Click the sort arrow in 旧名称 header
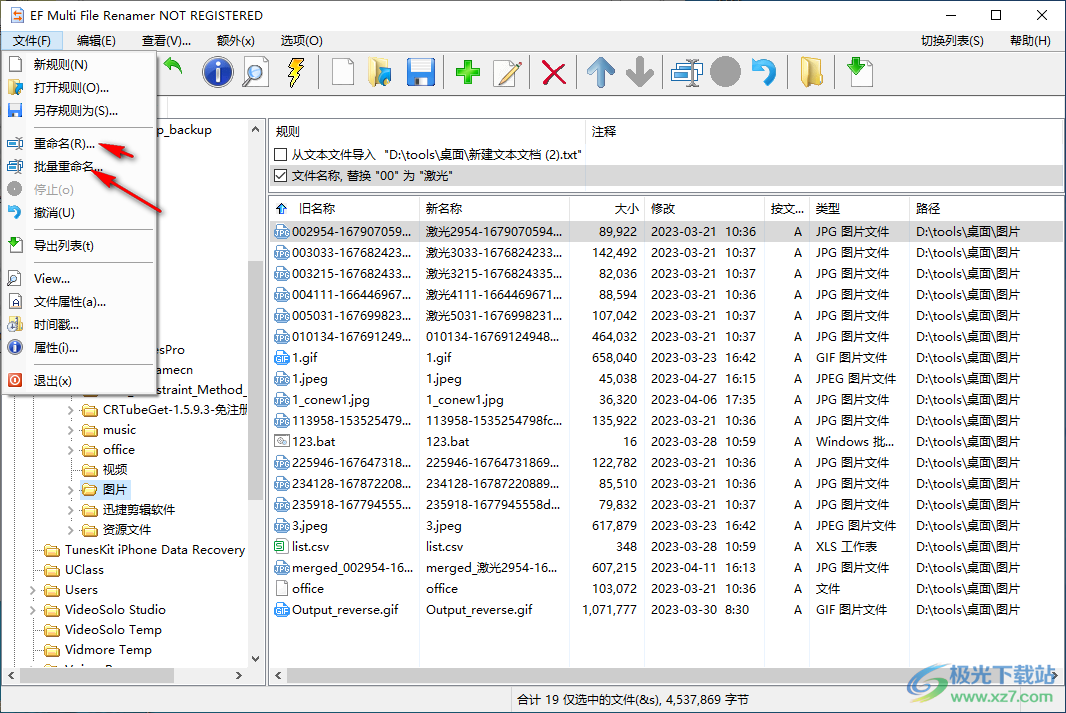1066x713 pixels. coord(281,209)
